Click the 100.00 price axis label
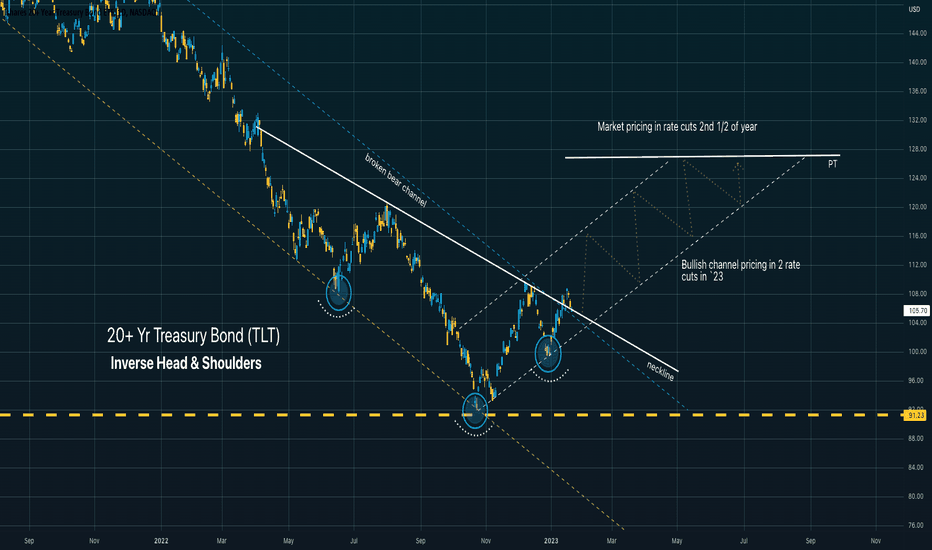This screenshot has height=550, width=932. 917,352
